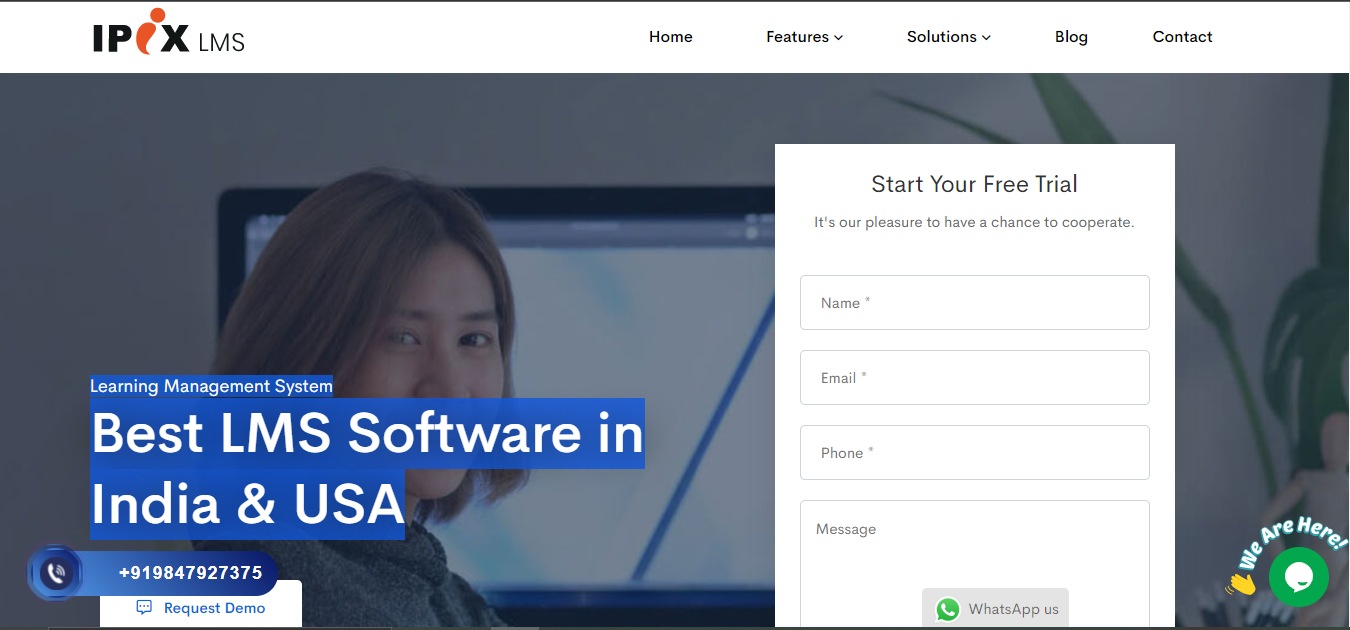Expand the Solutions dropdown arrow
The width and height of the screenshot is (1350, 630).
click(986, 38)
